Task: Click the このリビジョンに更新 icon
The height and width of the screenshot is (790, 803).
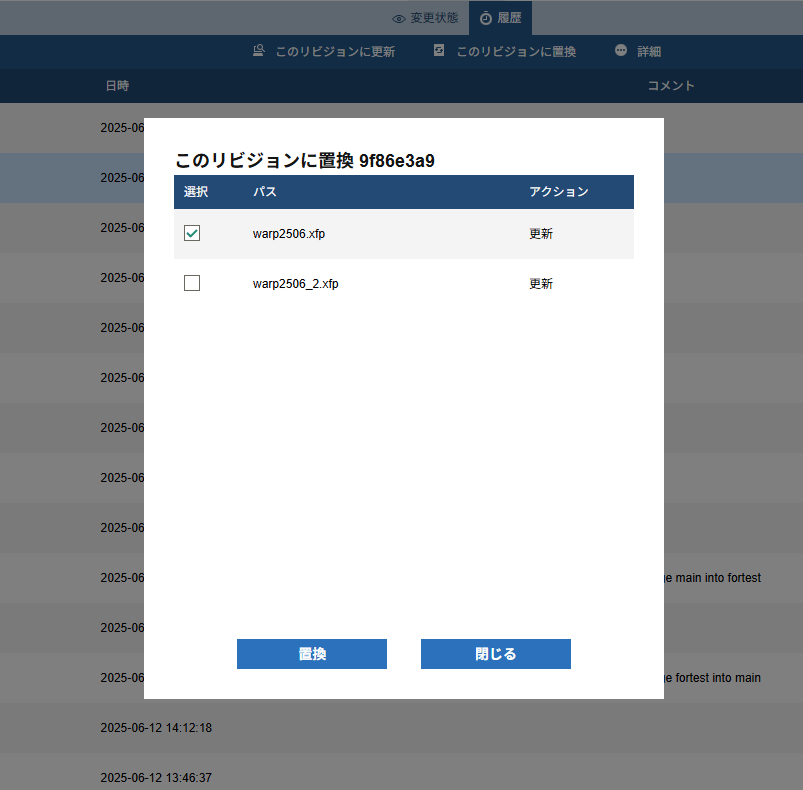Action: click(259, 50)
